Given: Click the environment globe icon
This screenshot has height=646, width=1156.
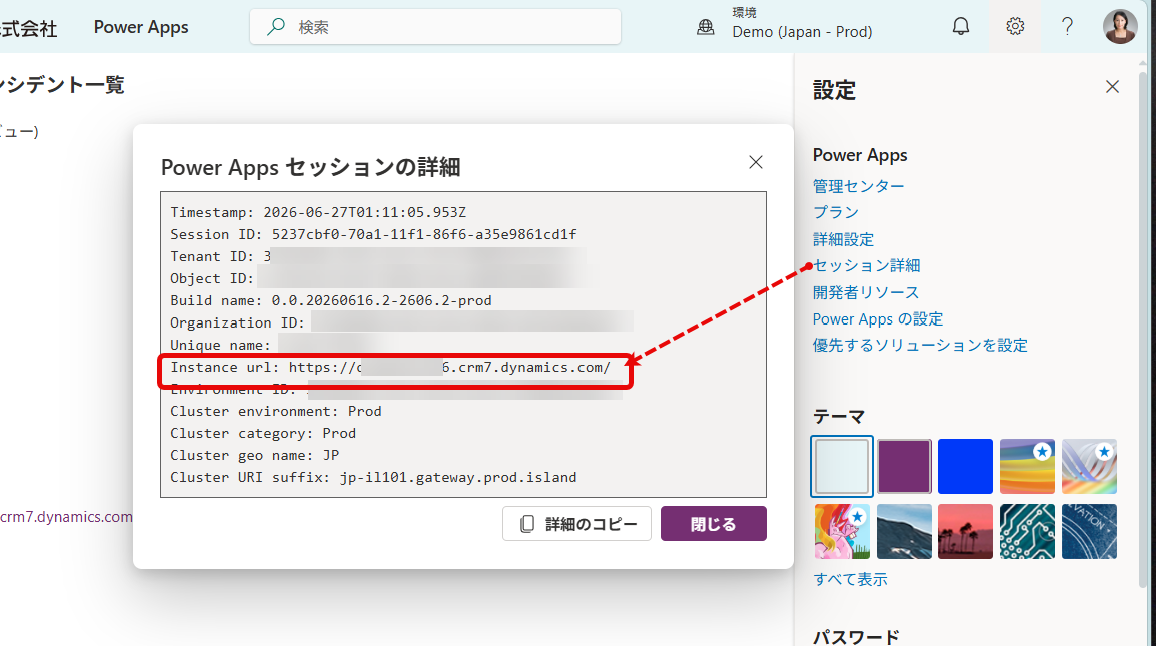Looking at the screenshot, I should coord(706,27).
